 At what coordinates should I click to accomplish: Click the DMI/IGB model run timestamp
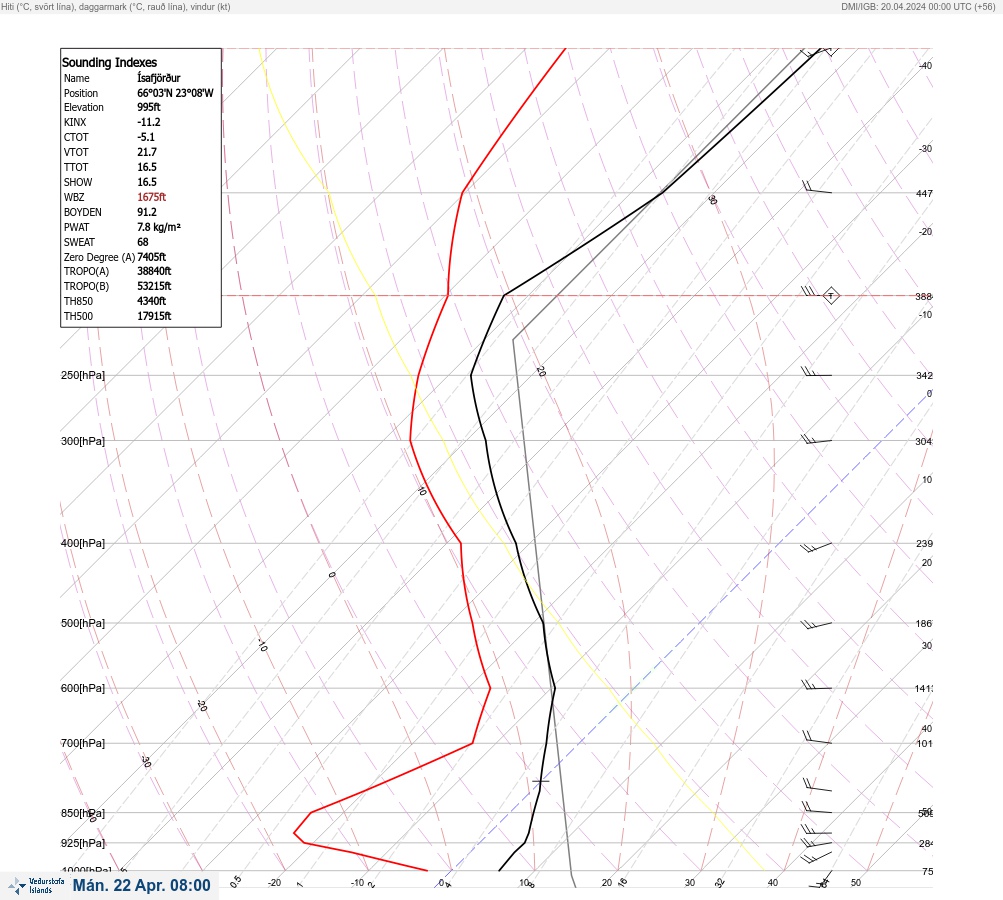pos(919,6)
